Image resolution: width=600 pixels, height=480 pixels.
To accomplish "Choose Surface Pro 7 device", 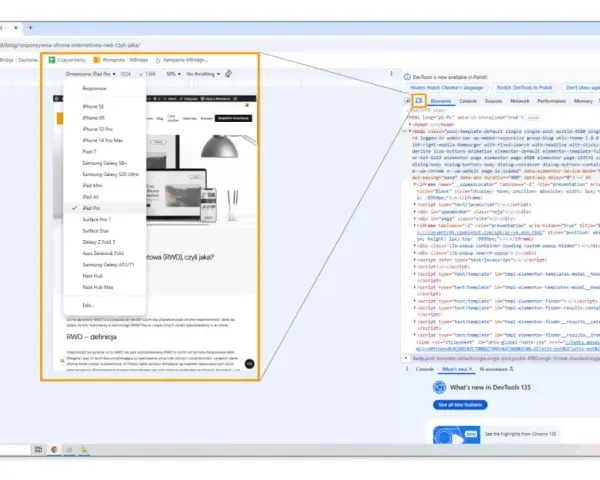I will pyautogui.click(x=104, y=220).
